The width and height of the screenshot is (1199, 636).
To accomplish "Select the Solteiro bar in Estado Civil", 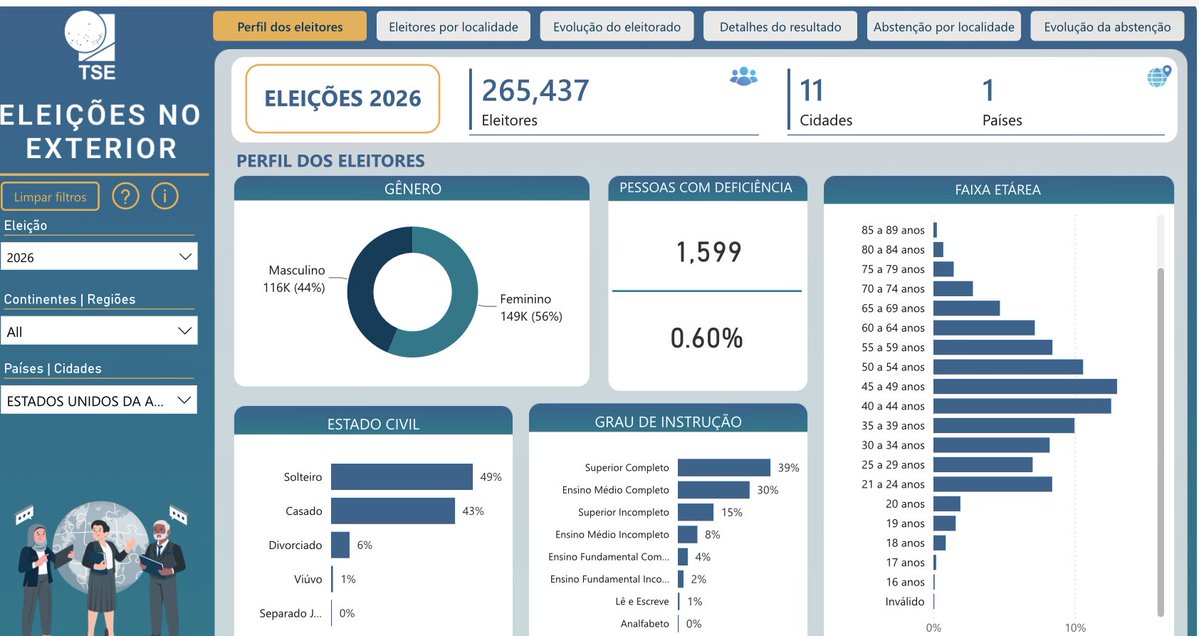I will point(401,477).
